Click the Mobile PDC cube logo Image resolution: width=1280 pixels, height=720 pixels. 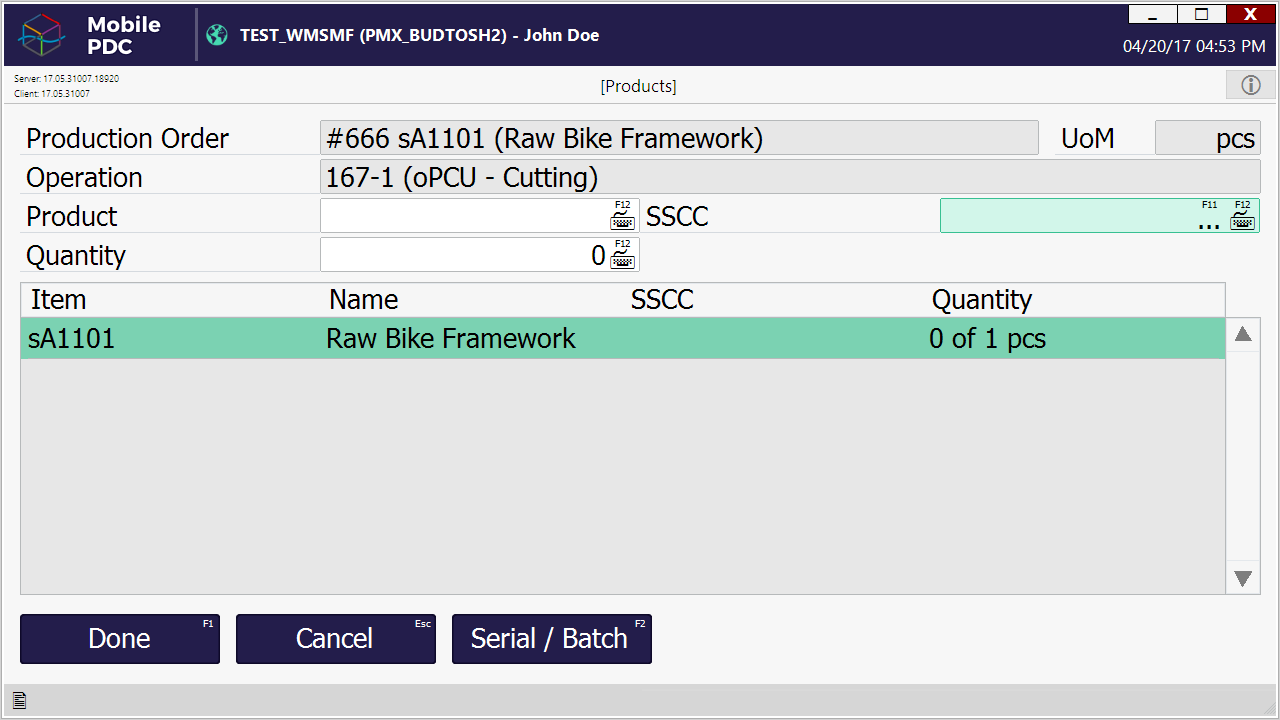point(42,36)
